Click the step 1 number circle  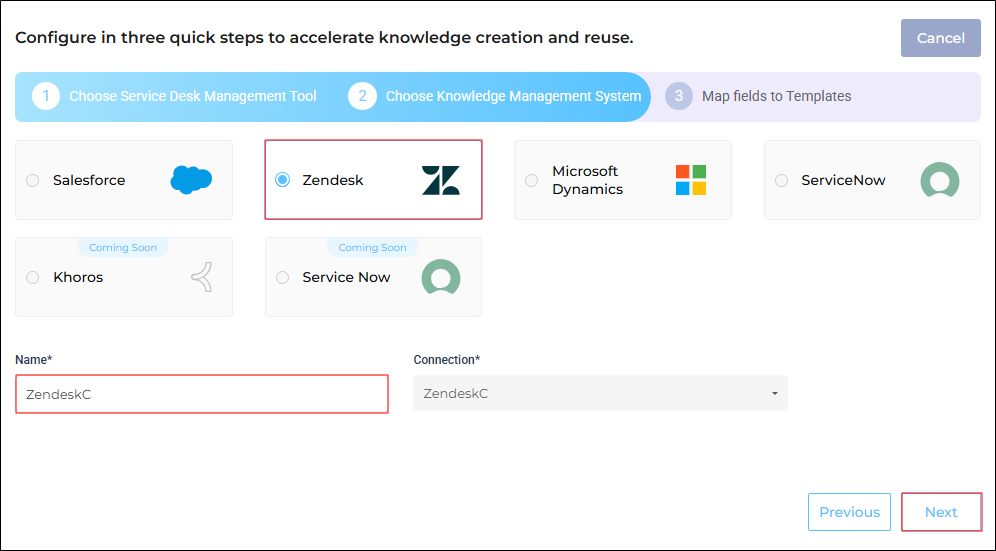point(46,97)
